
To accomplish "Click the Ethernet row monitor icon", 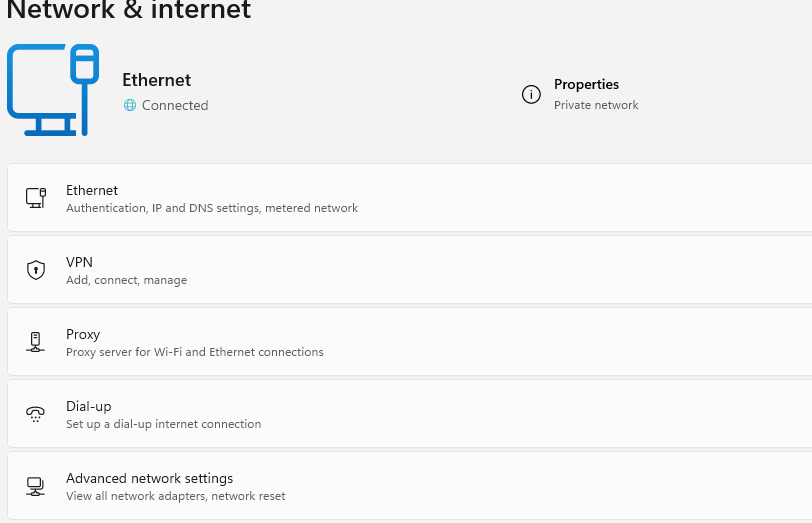I will pos(36,198).
